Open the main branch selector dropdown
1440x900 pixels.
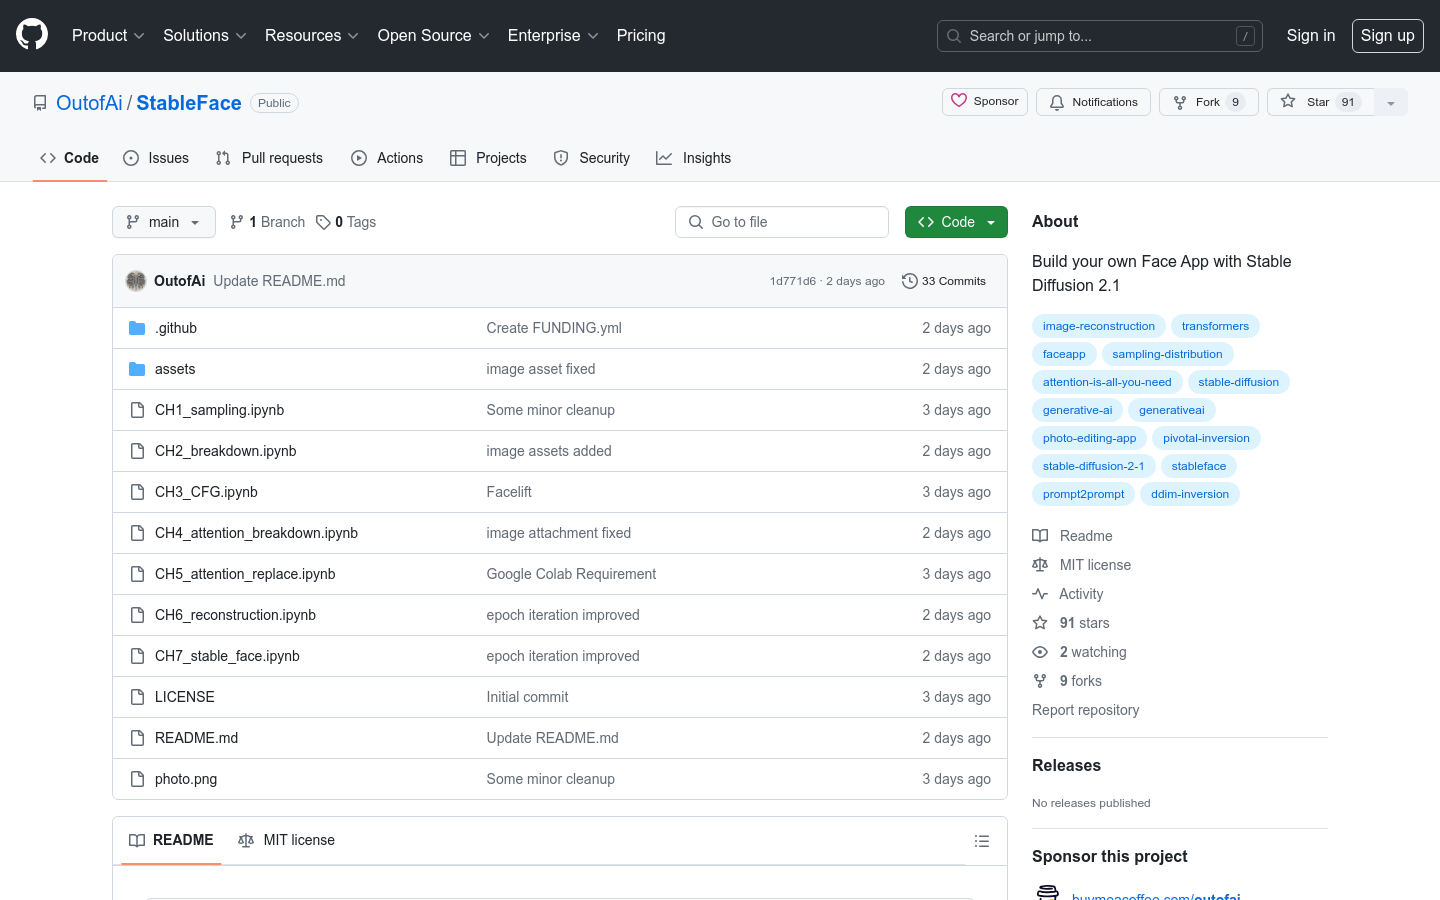point(164,222)
